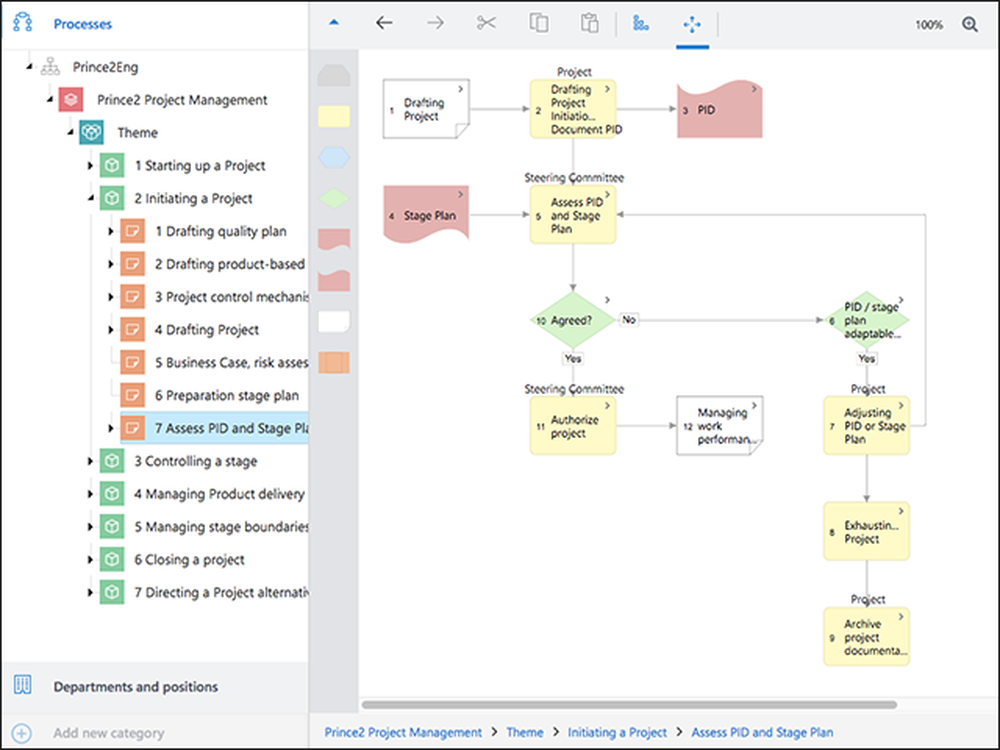The image size is (1000, 750).
Task: Click Add new category
Action: (108, 733)
